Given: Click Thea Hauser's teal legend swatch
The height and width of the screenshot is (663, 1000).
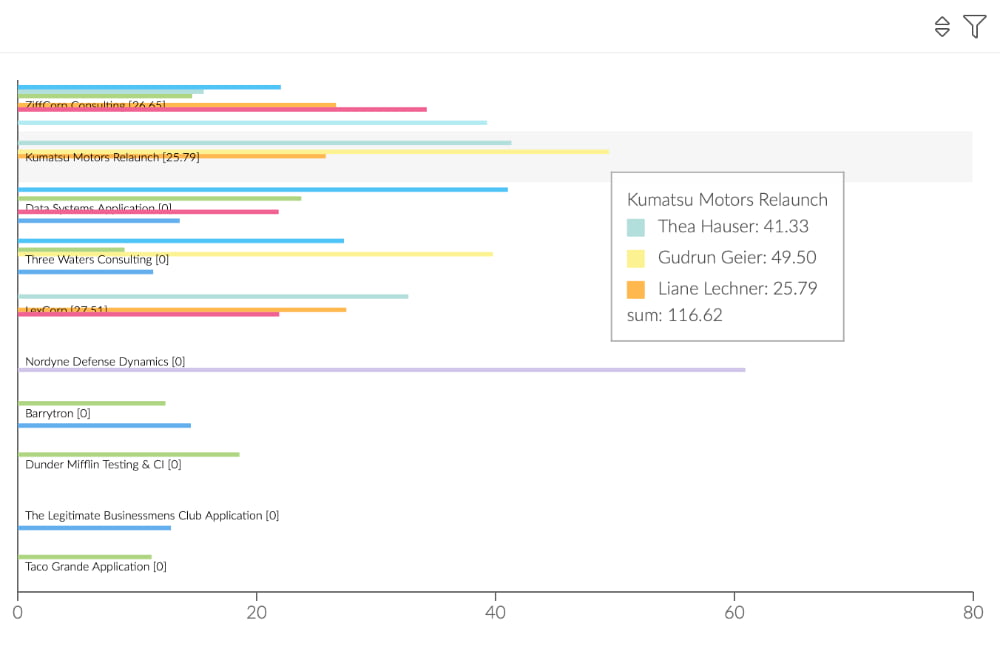Looking at the screenshot, I should (x=636, y=228).
